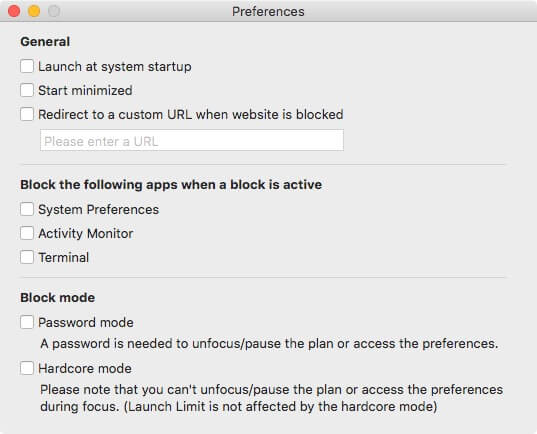
Task: Click the 'Hardcore mode' label text
Action: [85, 369]
